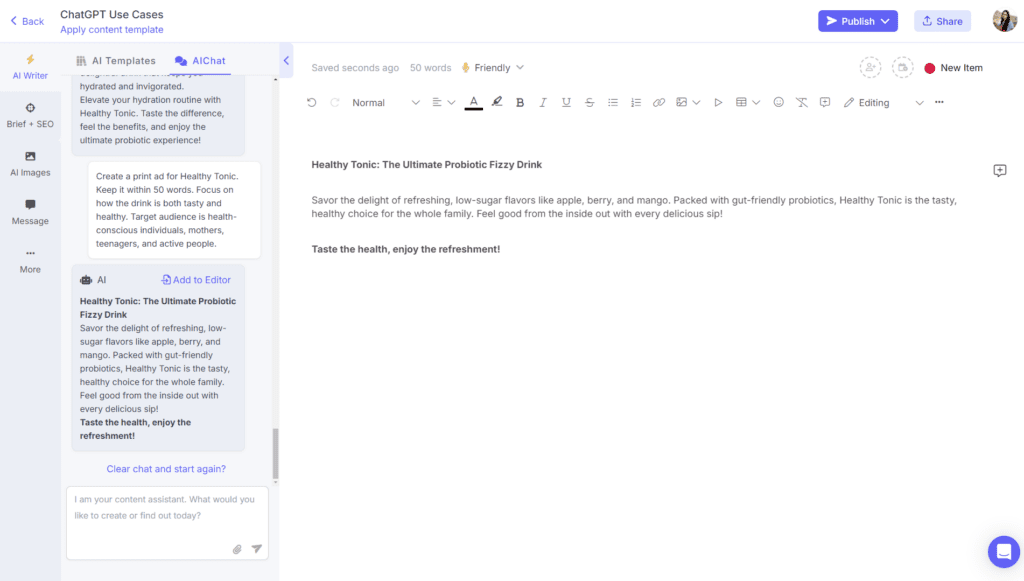
Task: Click the Share button
Action: [x=942, y=21]
